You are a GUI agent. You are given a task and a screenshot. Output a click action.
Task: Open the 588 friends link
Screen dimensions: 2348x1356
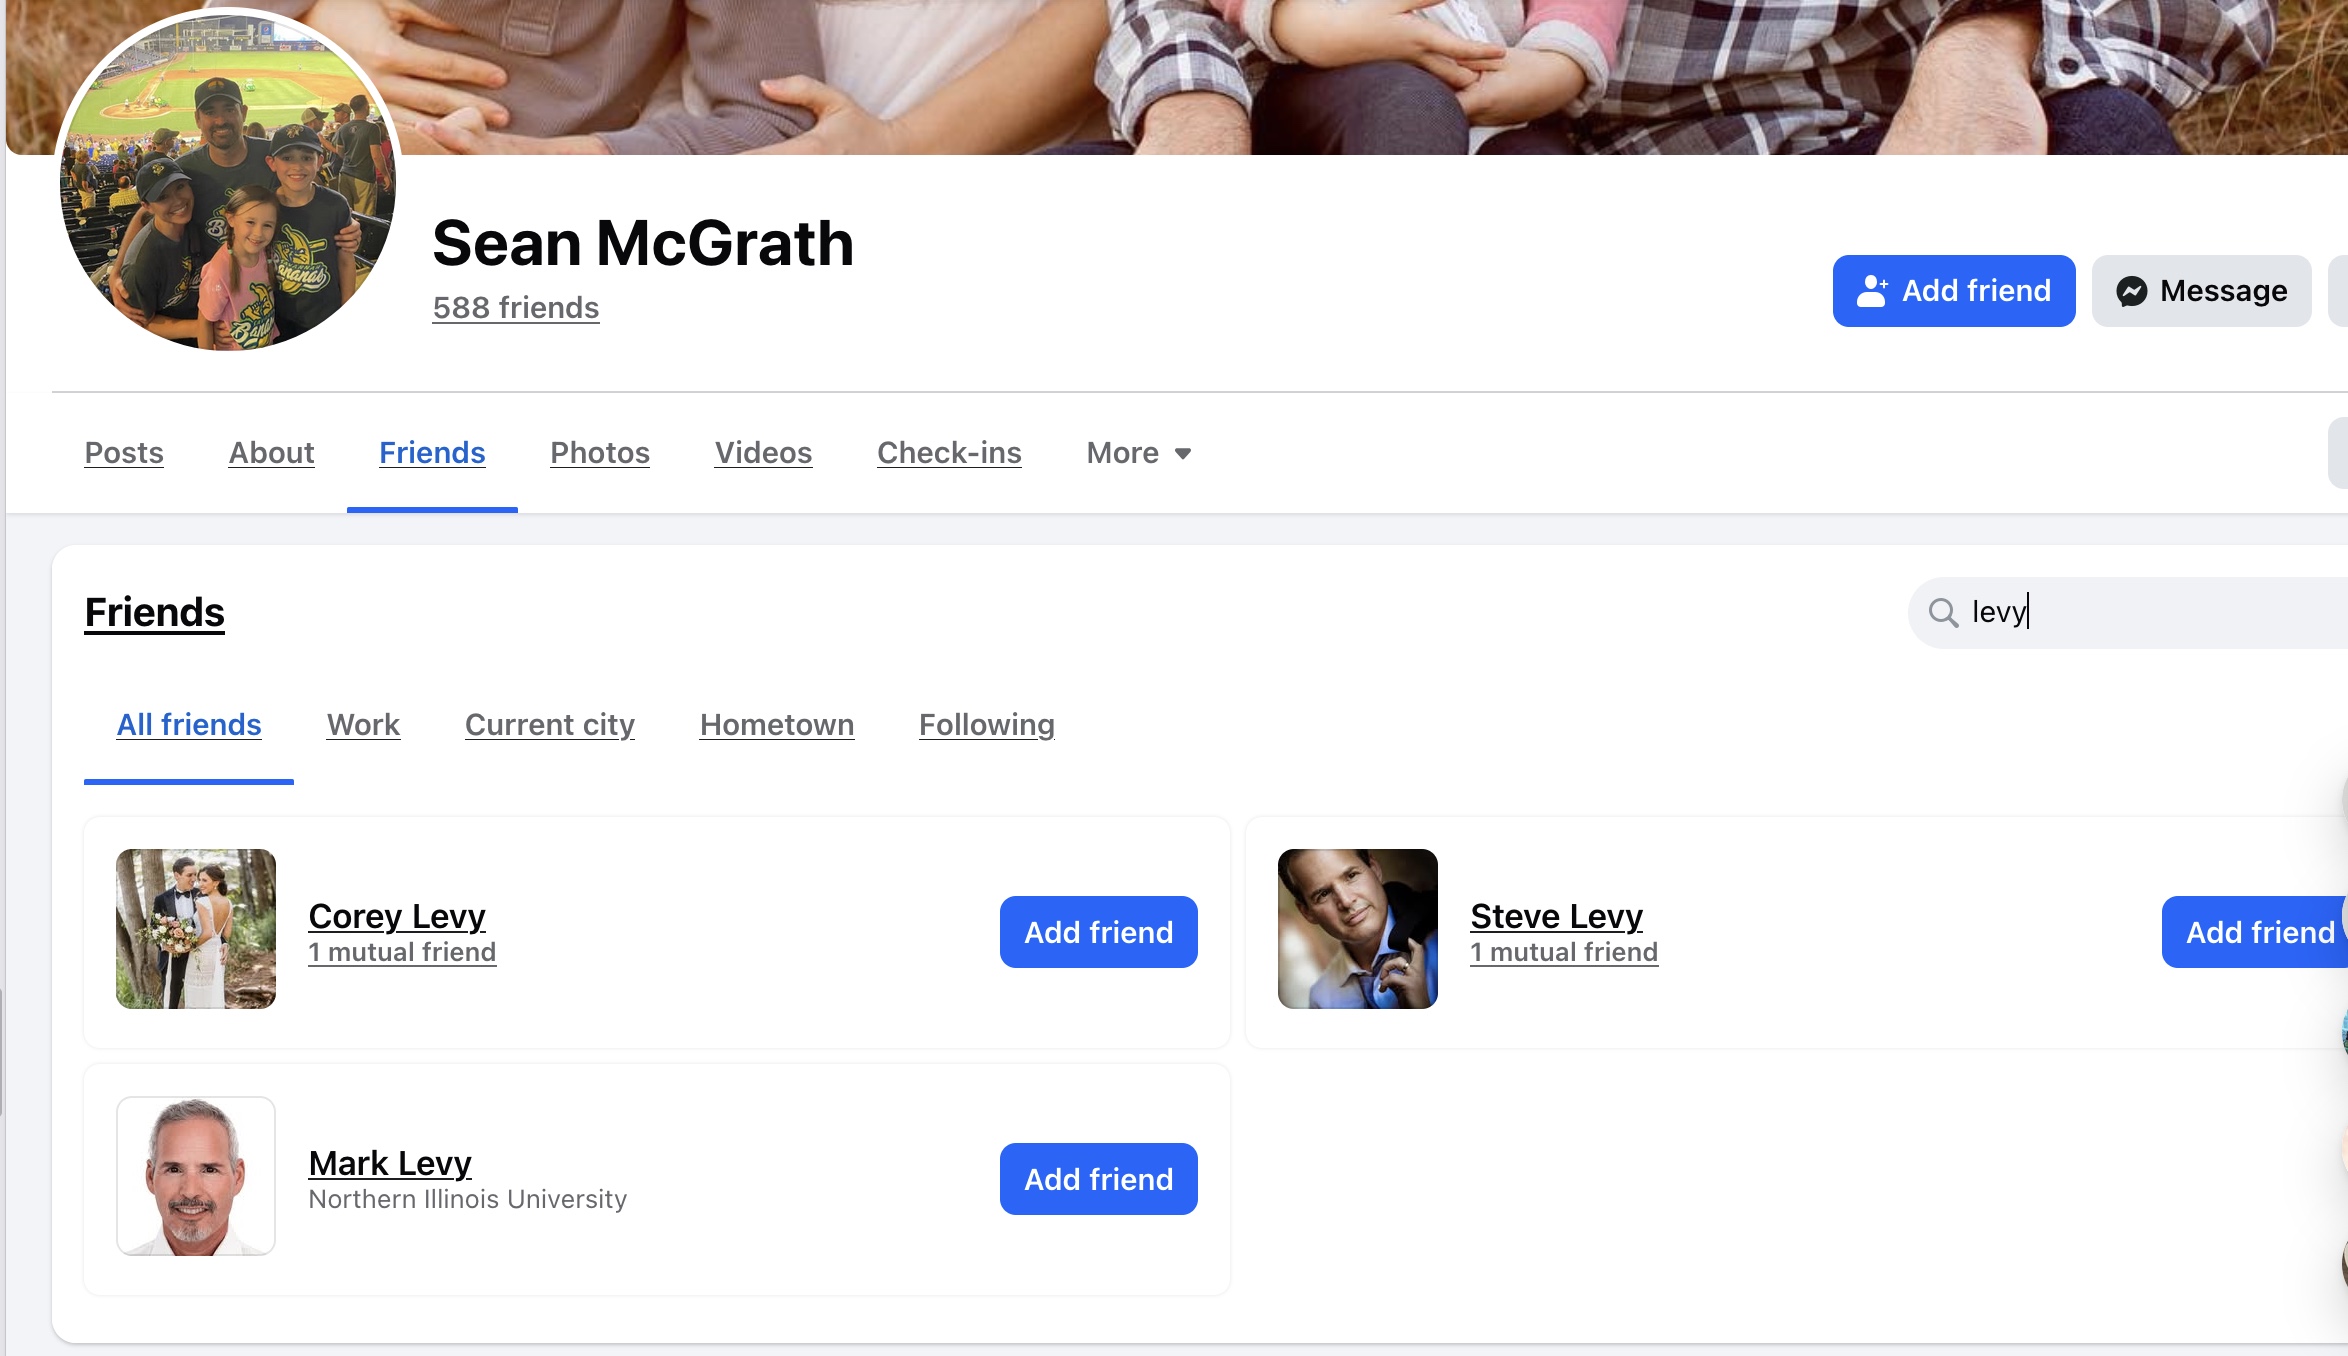(516, 308)
